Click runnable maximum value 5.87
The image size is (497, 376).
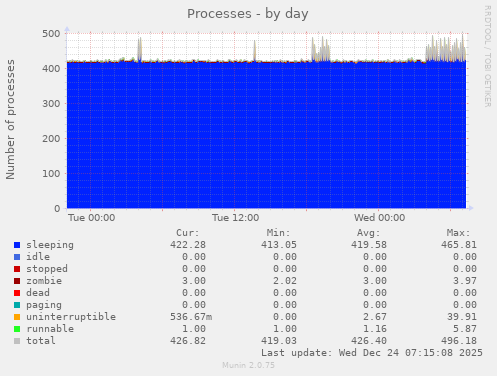click(465, 329)
